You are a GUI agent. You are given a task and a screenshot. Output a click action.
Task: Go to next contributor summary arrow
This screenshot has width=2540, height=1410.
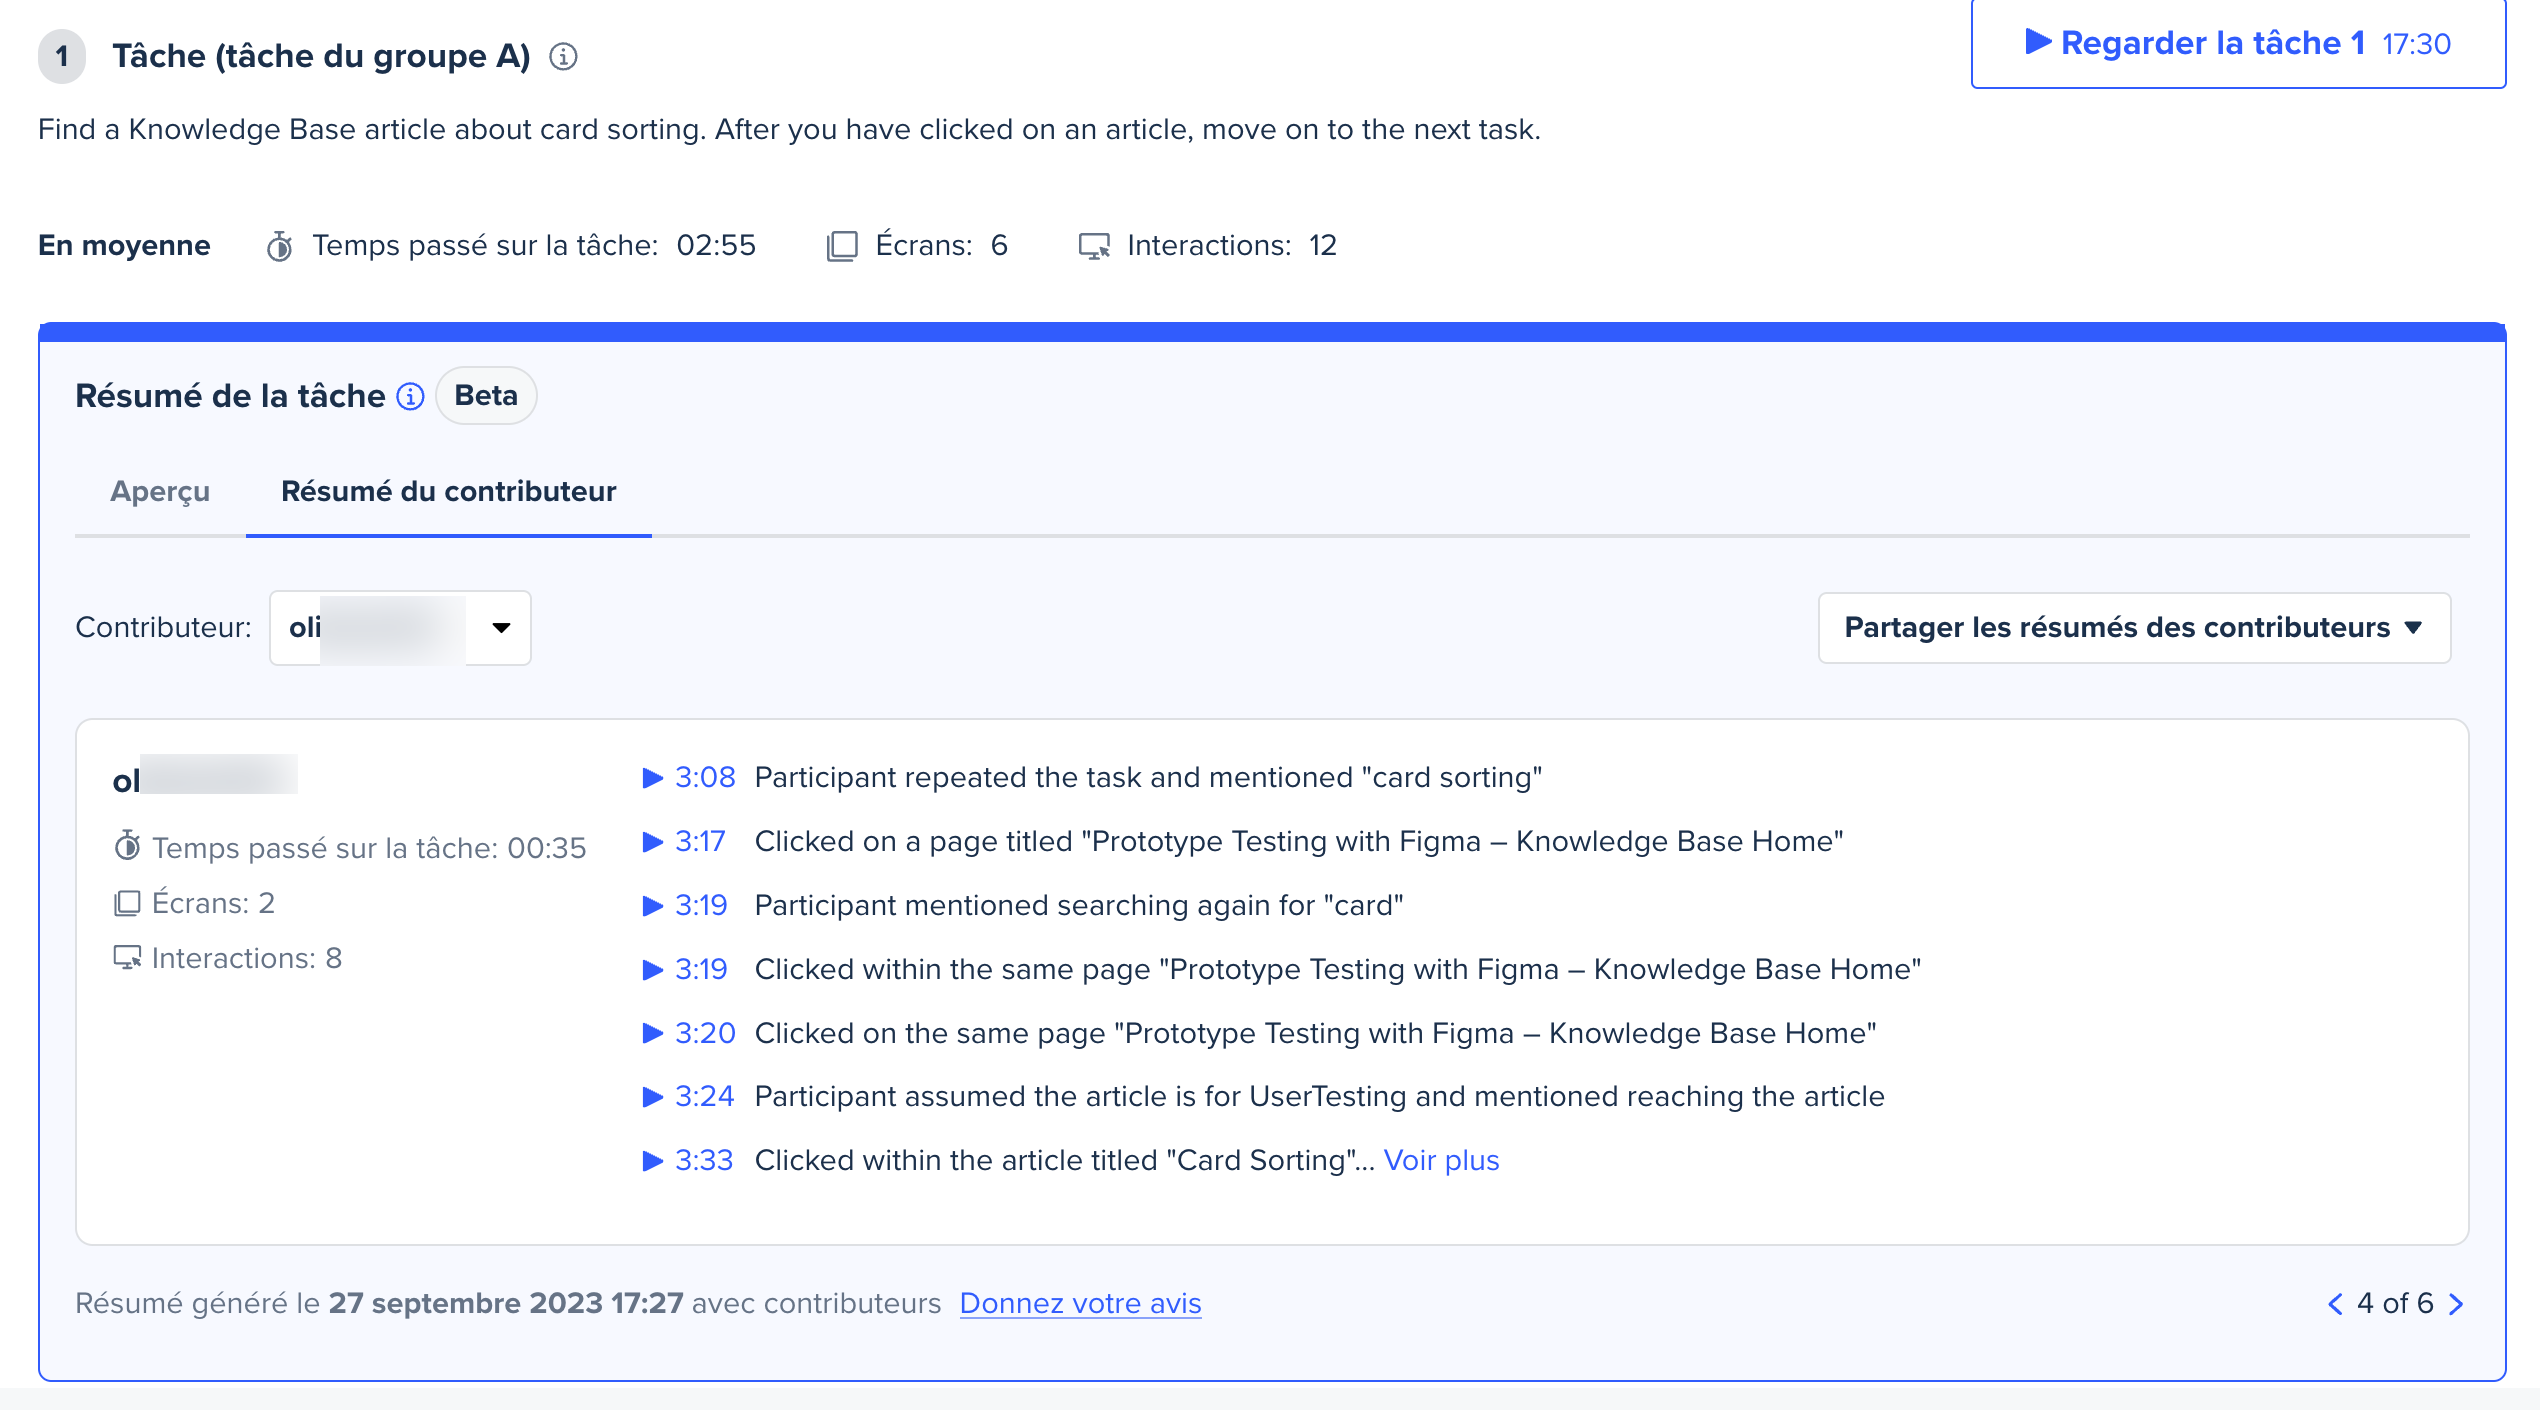(2457, 1304)
